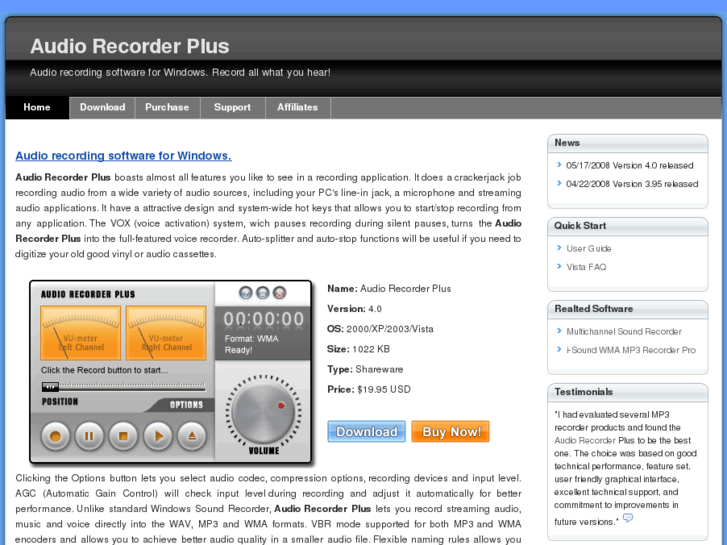Click the arrow bullet beside Multichannel Sound Recorder
The width and height of the screenshot is (727, 545).
coord(559,331)
